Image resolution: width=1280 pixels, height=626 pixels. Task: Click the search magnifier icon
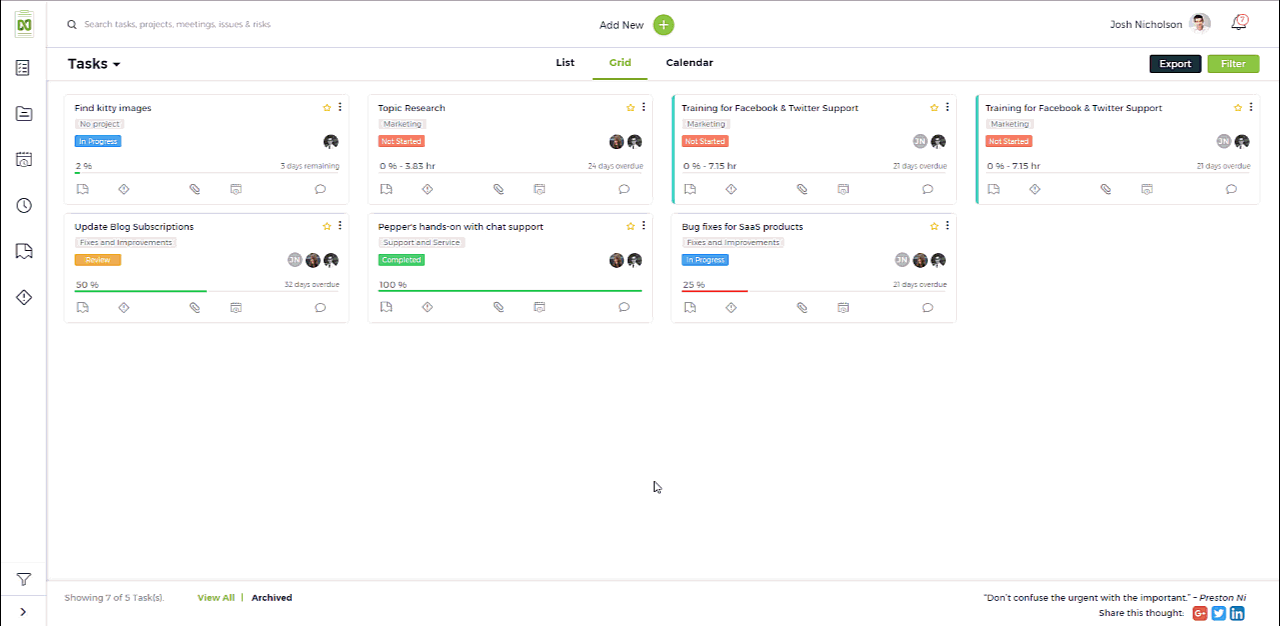pos(72,24)
